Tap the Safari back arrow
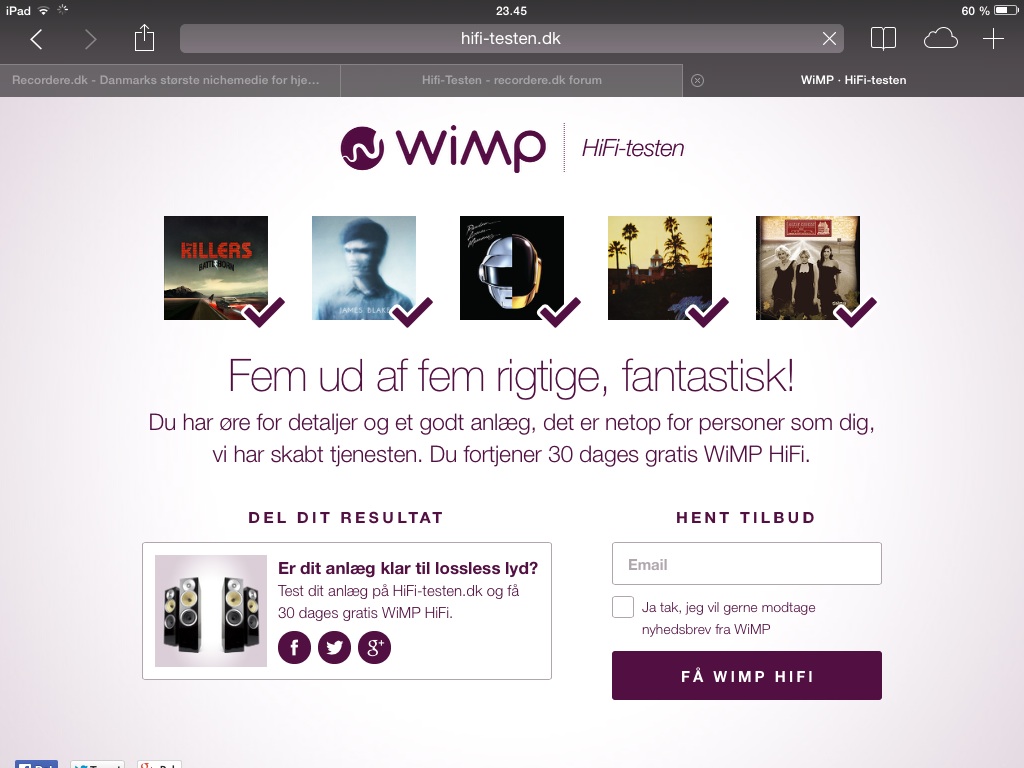Image resolution: width=1024 pixels, height=768 pixels. [x=37, y=39]
